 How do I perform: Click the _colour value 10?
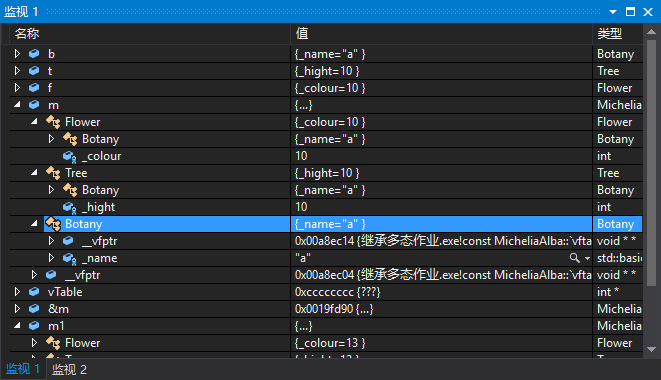301,156
